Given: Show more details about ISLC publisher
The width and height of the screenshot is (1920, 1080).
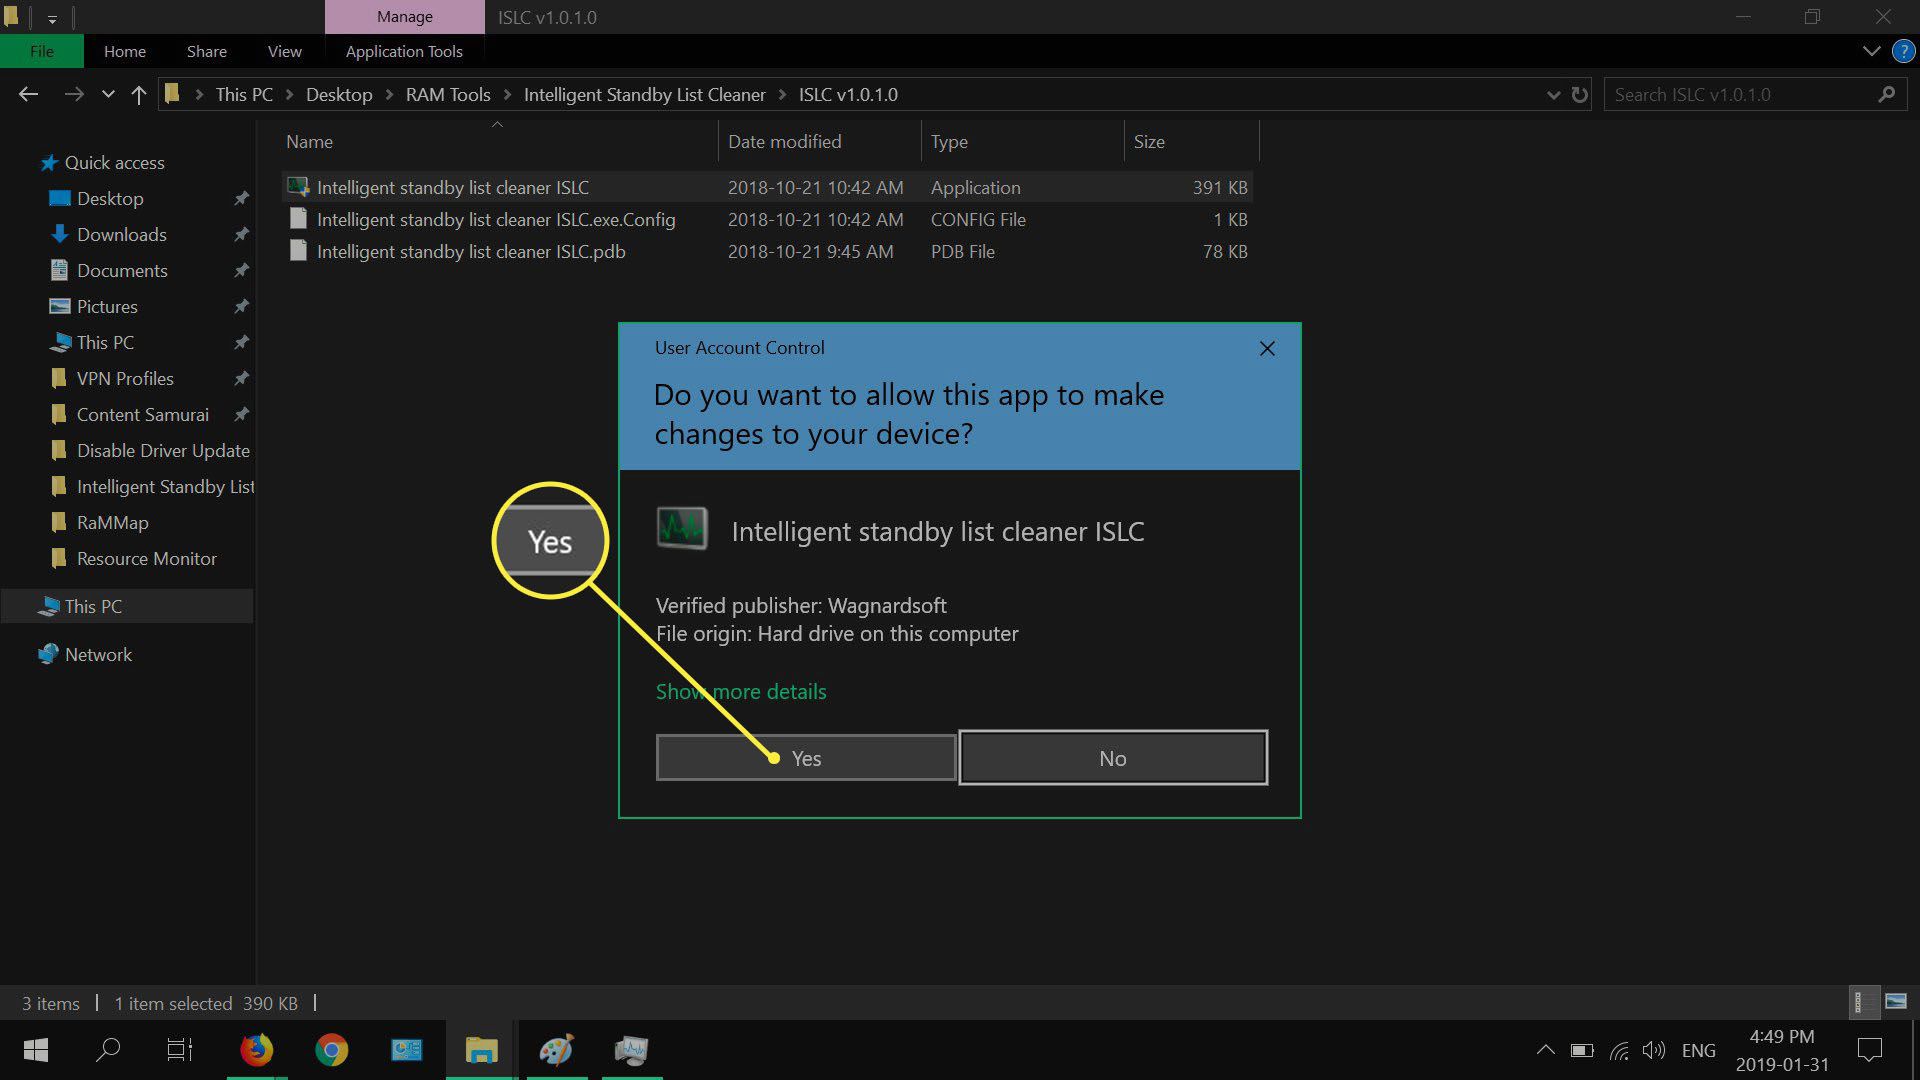Looking at the screenshot, I should (740, 691).
